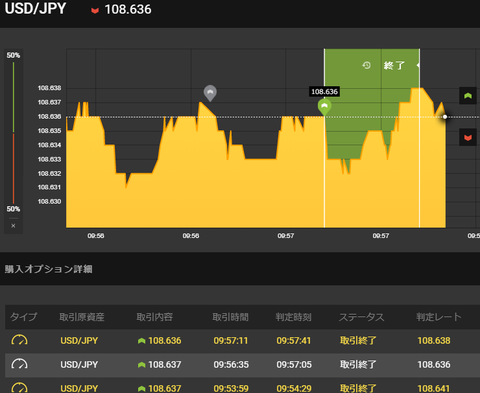Click the 判定レート column header
Screen dimensions: 480x393
439,317
